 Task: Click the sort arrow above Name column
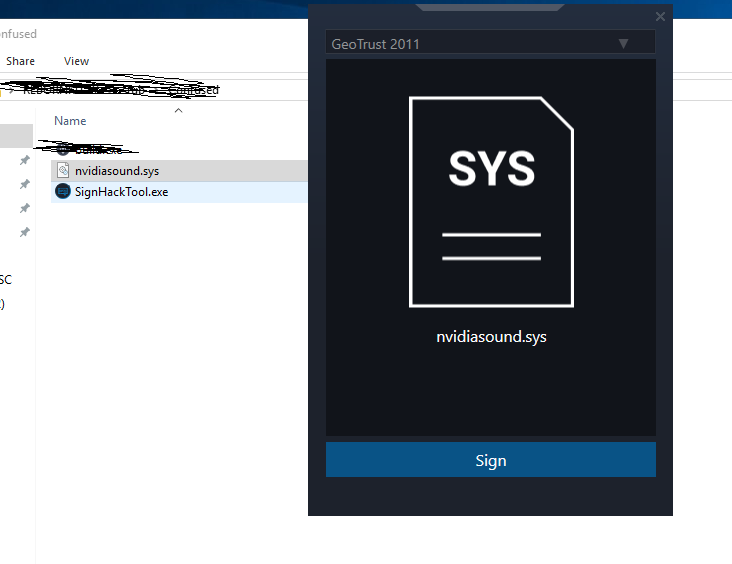[178, 111]
